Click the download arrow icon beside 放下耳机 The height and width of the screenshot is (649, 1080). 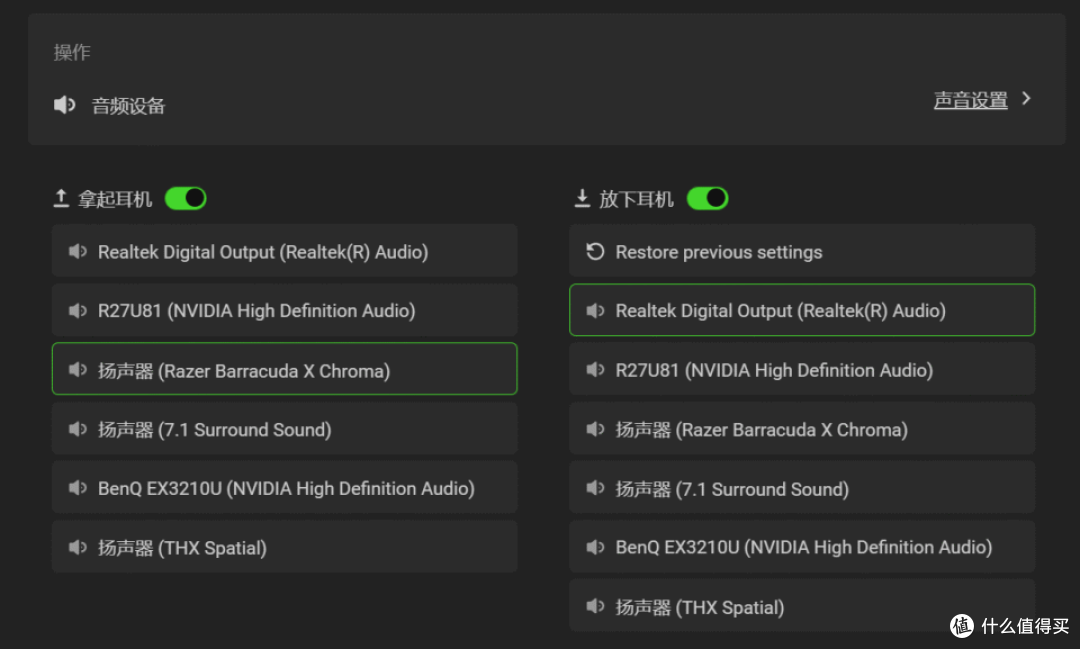point(582,198)
